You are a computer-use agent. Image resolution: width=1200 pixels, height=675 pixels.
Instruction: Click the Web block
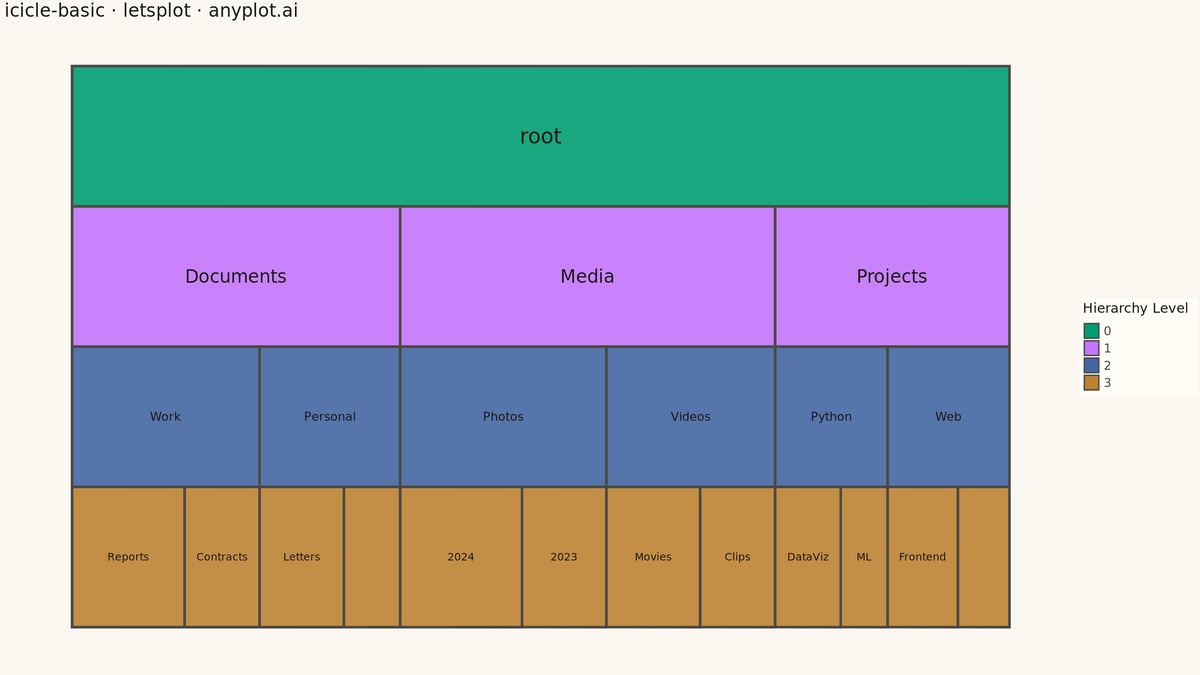pos(948,416)
